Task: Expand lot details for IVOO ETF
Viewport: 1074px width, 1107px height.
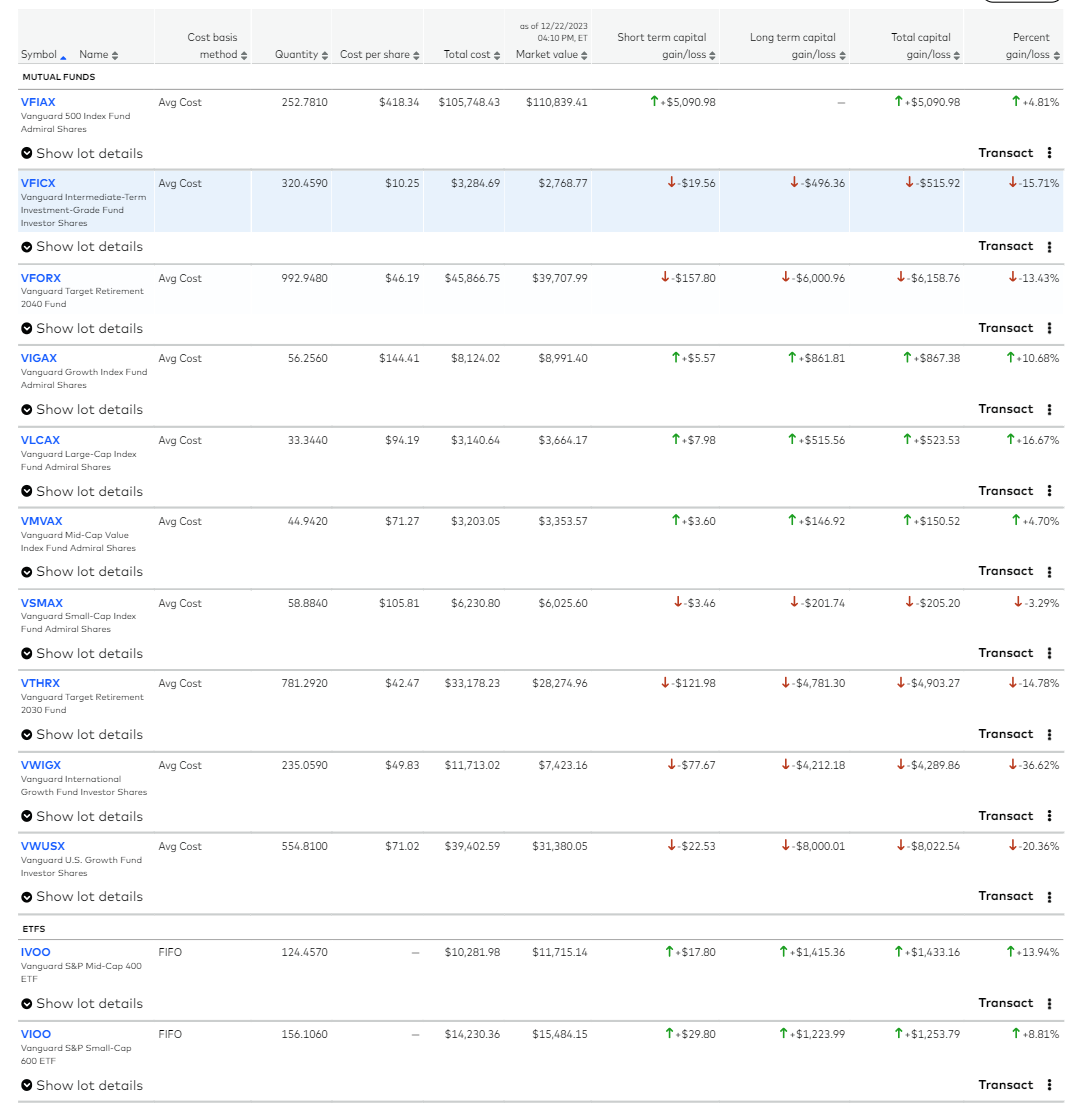Action: click(x=82, y=1004)
